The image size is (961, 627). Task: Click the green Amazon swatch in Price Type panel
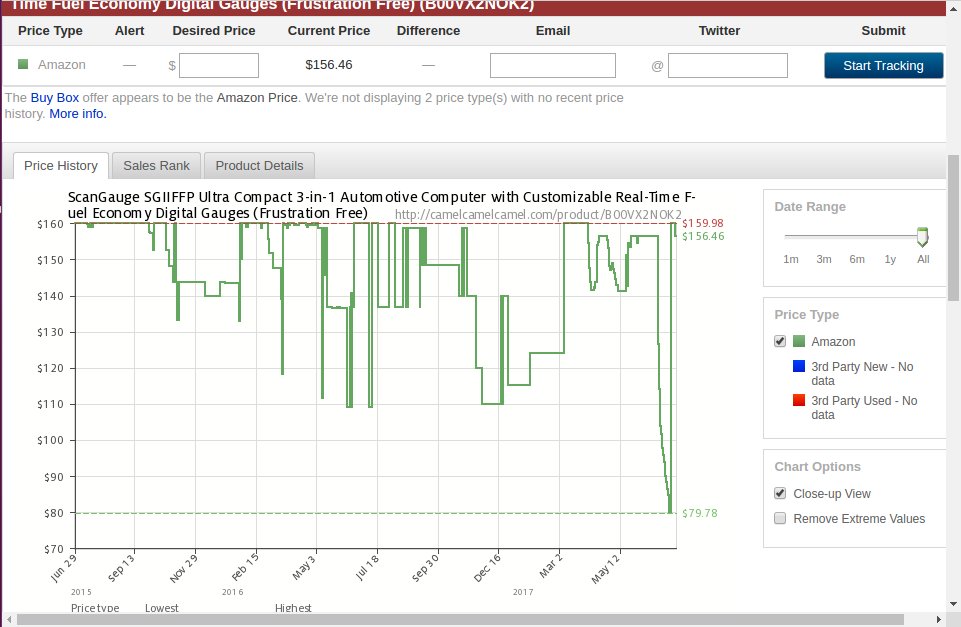click(799, 341)
